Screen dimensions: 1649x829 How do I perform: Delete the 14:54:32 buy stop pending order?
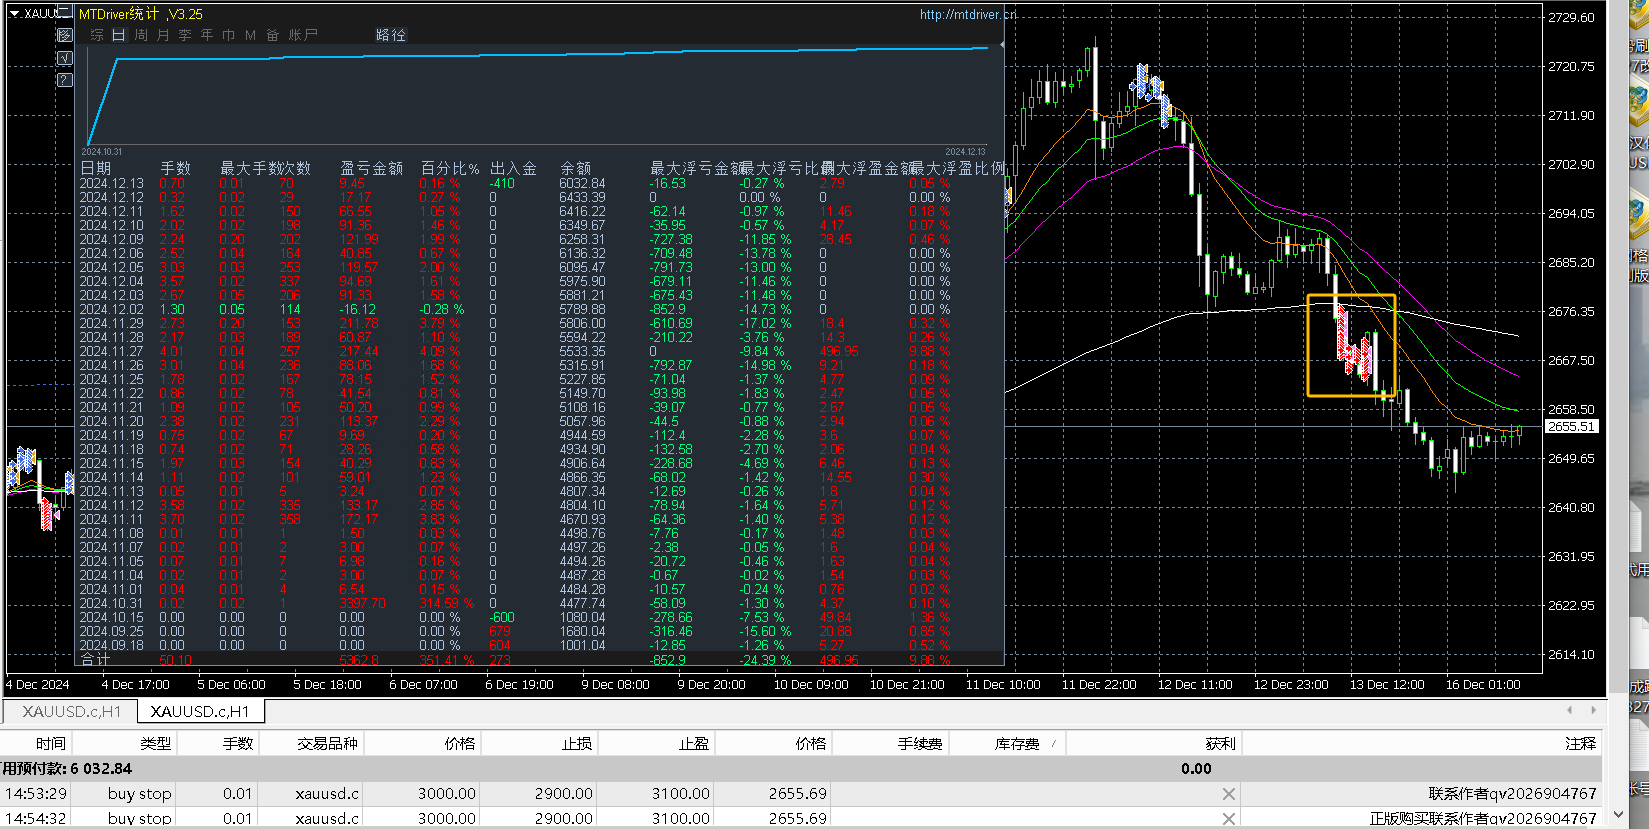[1229, 818]
